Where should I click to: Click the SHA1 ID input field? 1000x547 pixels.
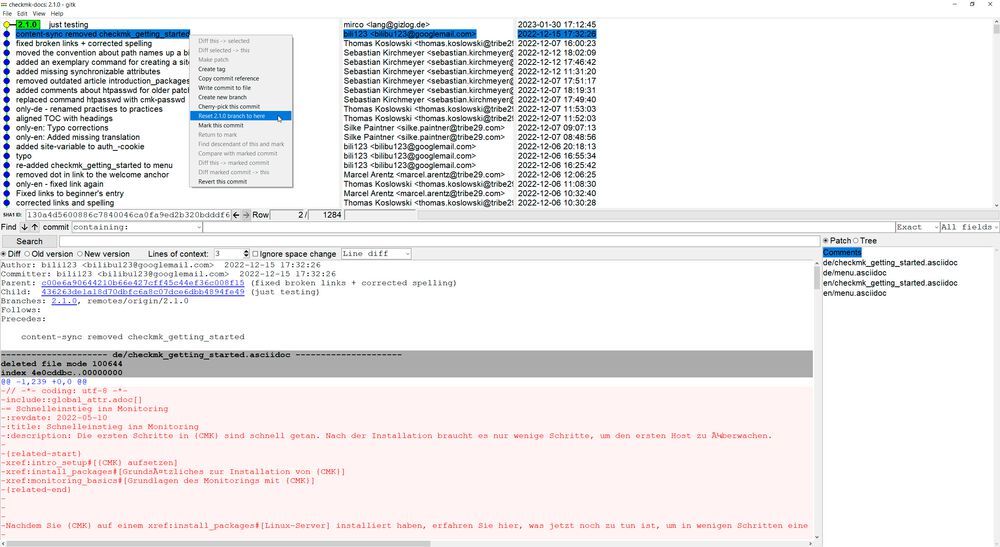[128, 215]
